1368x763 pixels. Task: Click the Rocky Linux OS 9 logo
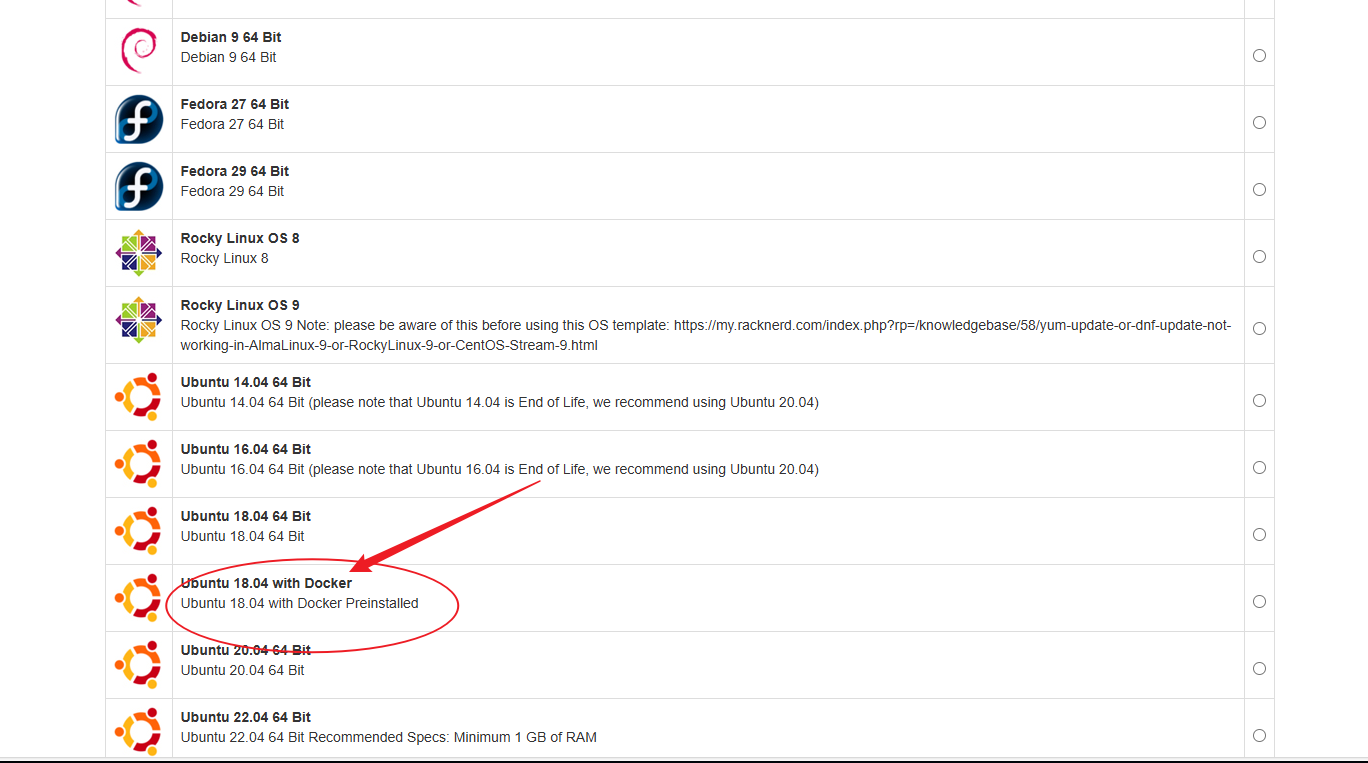[138, 320]
